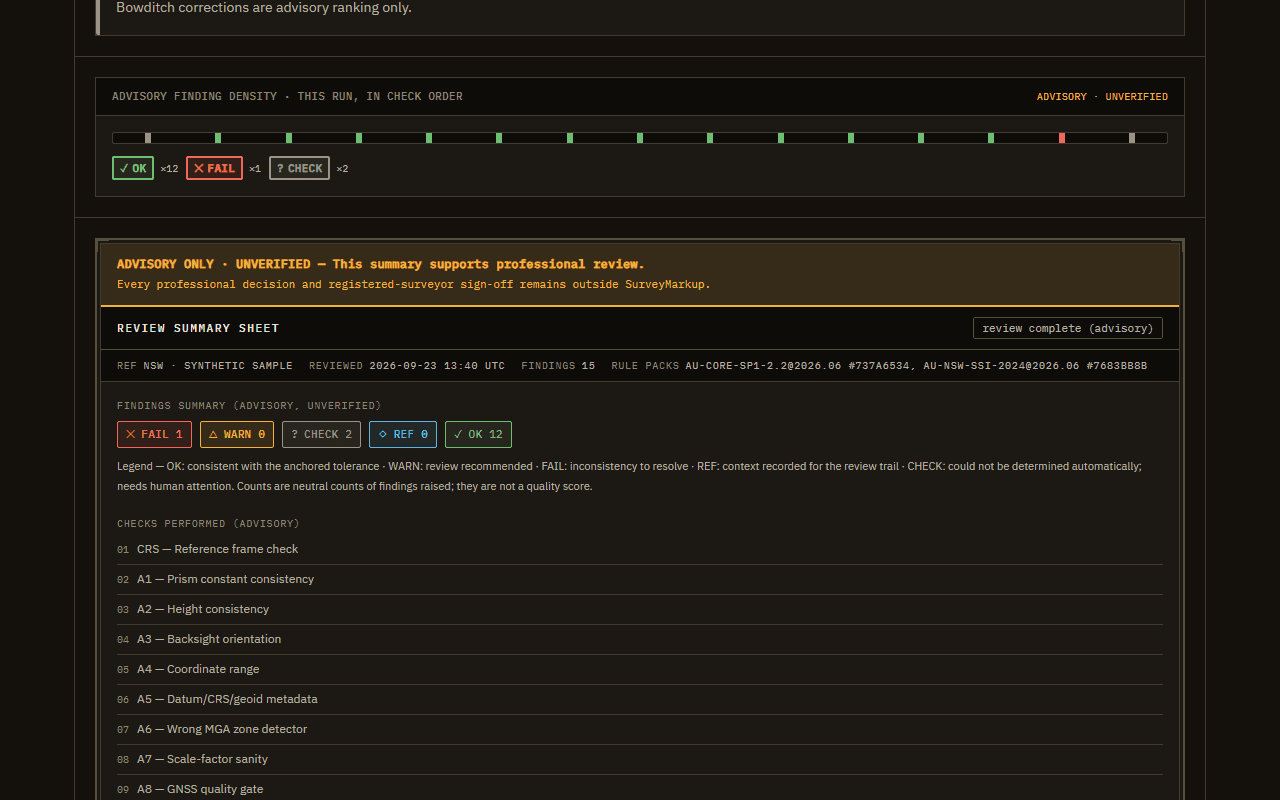Filter by FAIL 1 in findings summary
This screenshot has height=800, width=1280.
155,434
